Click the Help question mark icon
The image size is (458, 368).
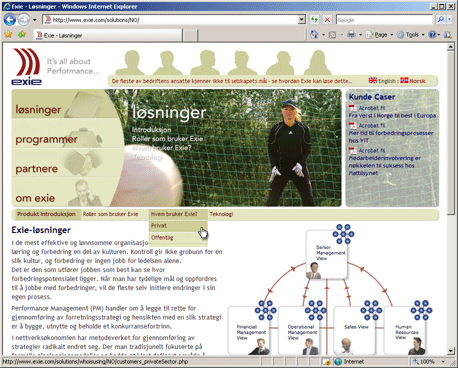click(432, 34)
